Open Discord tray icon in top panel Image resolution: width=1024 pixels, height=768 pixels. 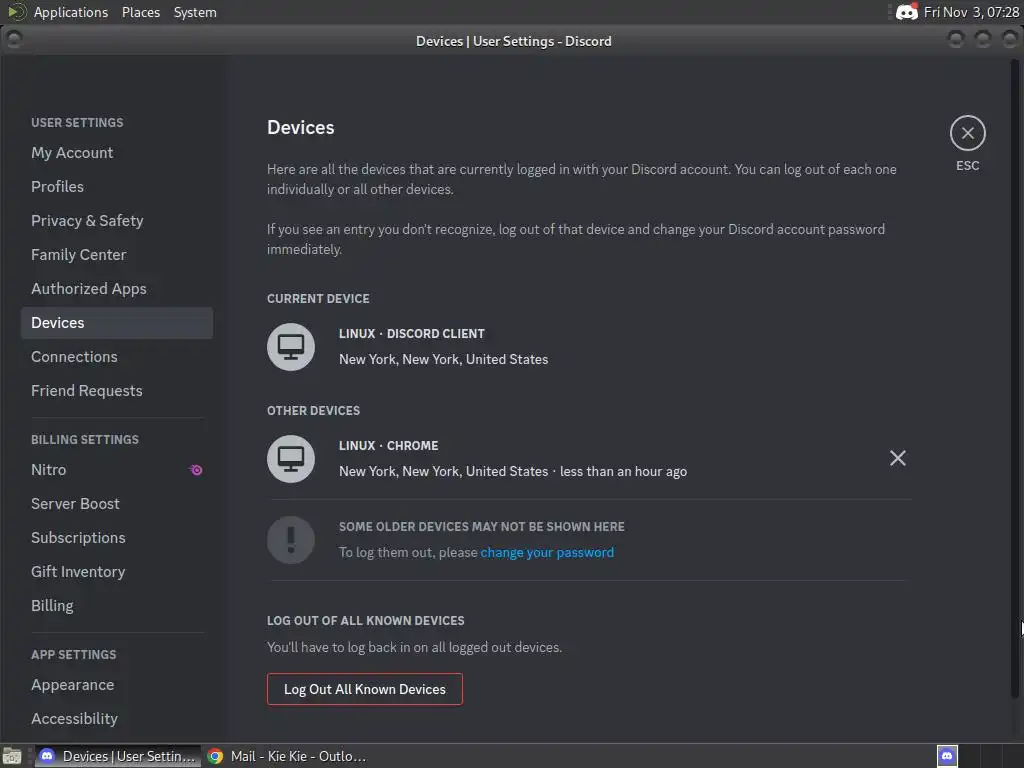(906, 12)
